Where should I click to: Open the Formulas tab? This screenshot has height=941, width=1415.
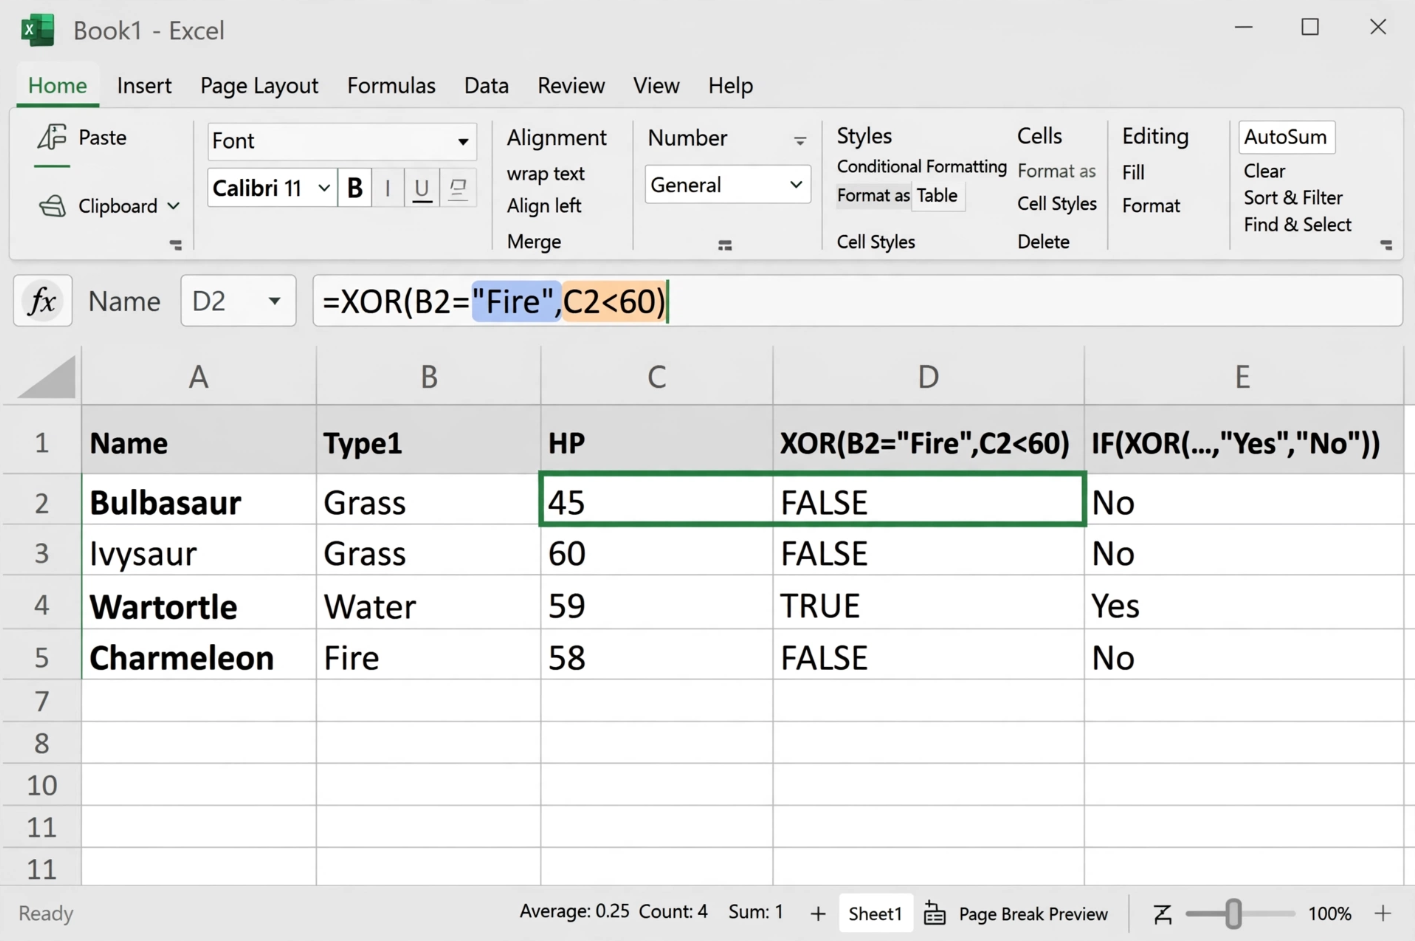point(391,86)
